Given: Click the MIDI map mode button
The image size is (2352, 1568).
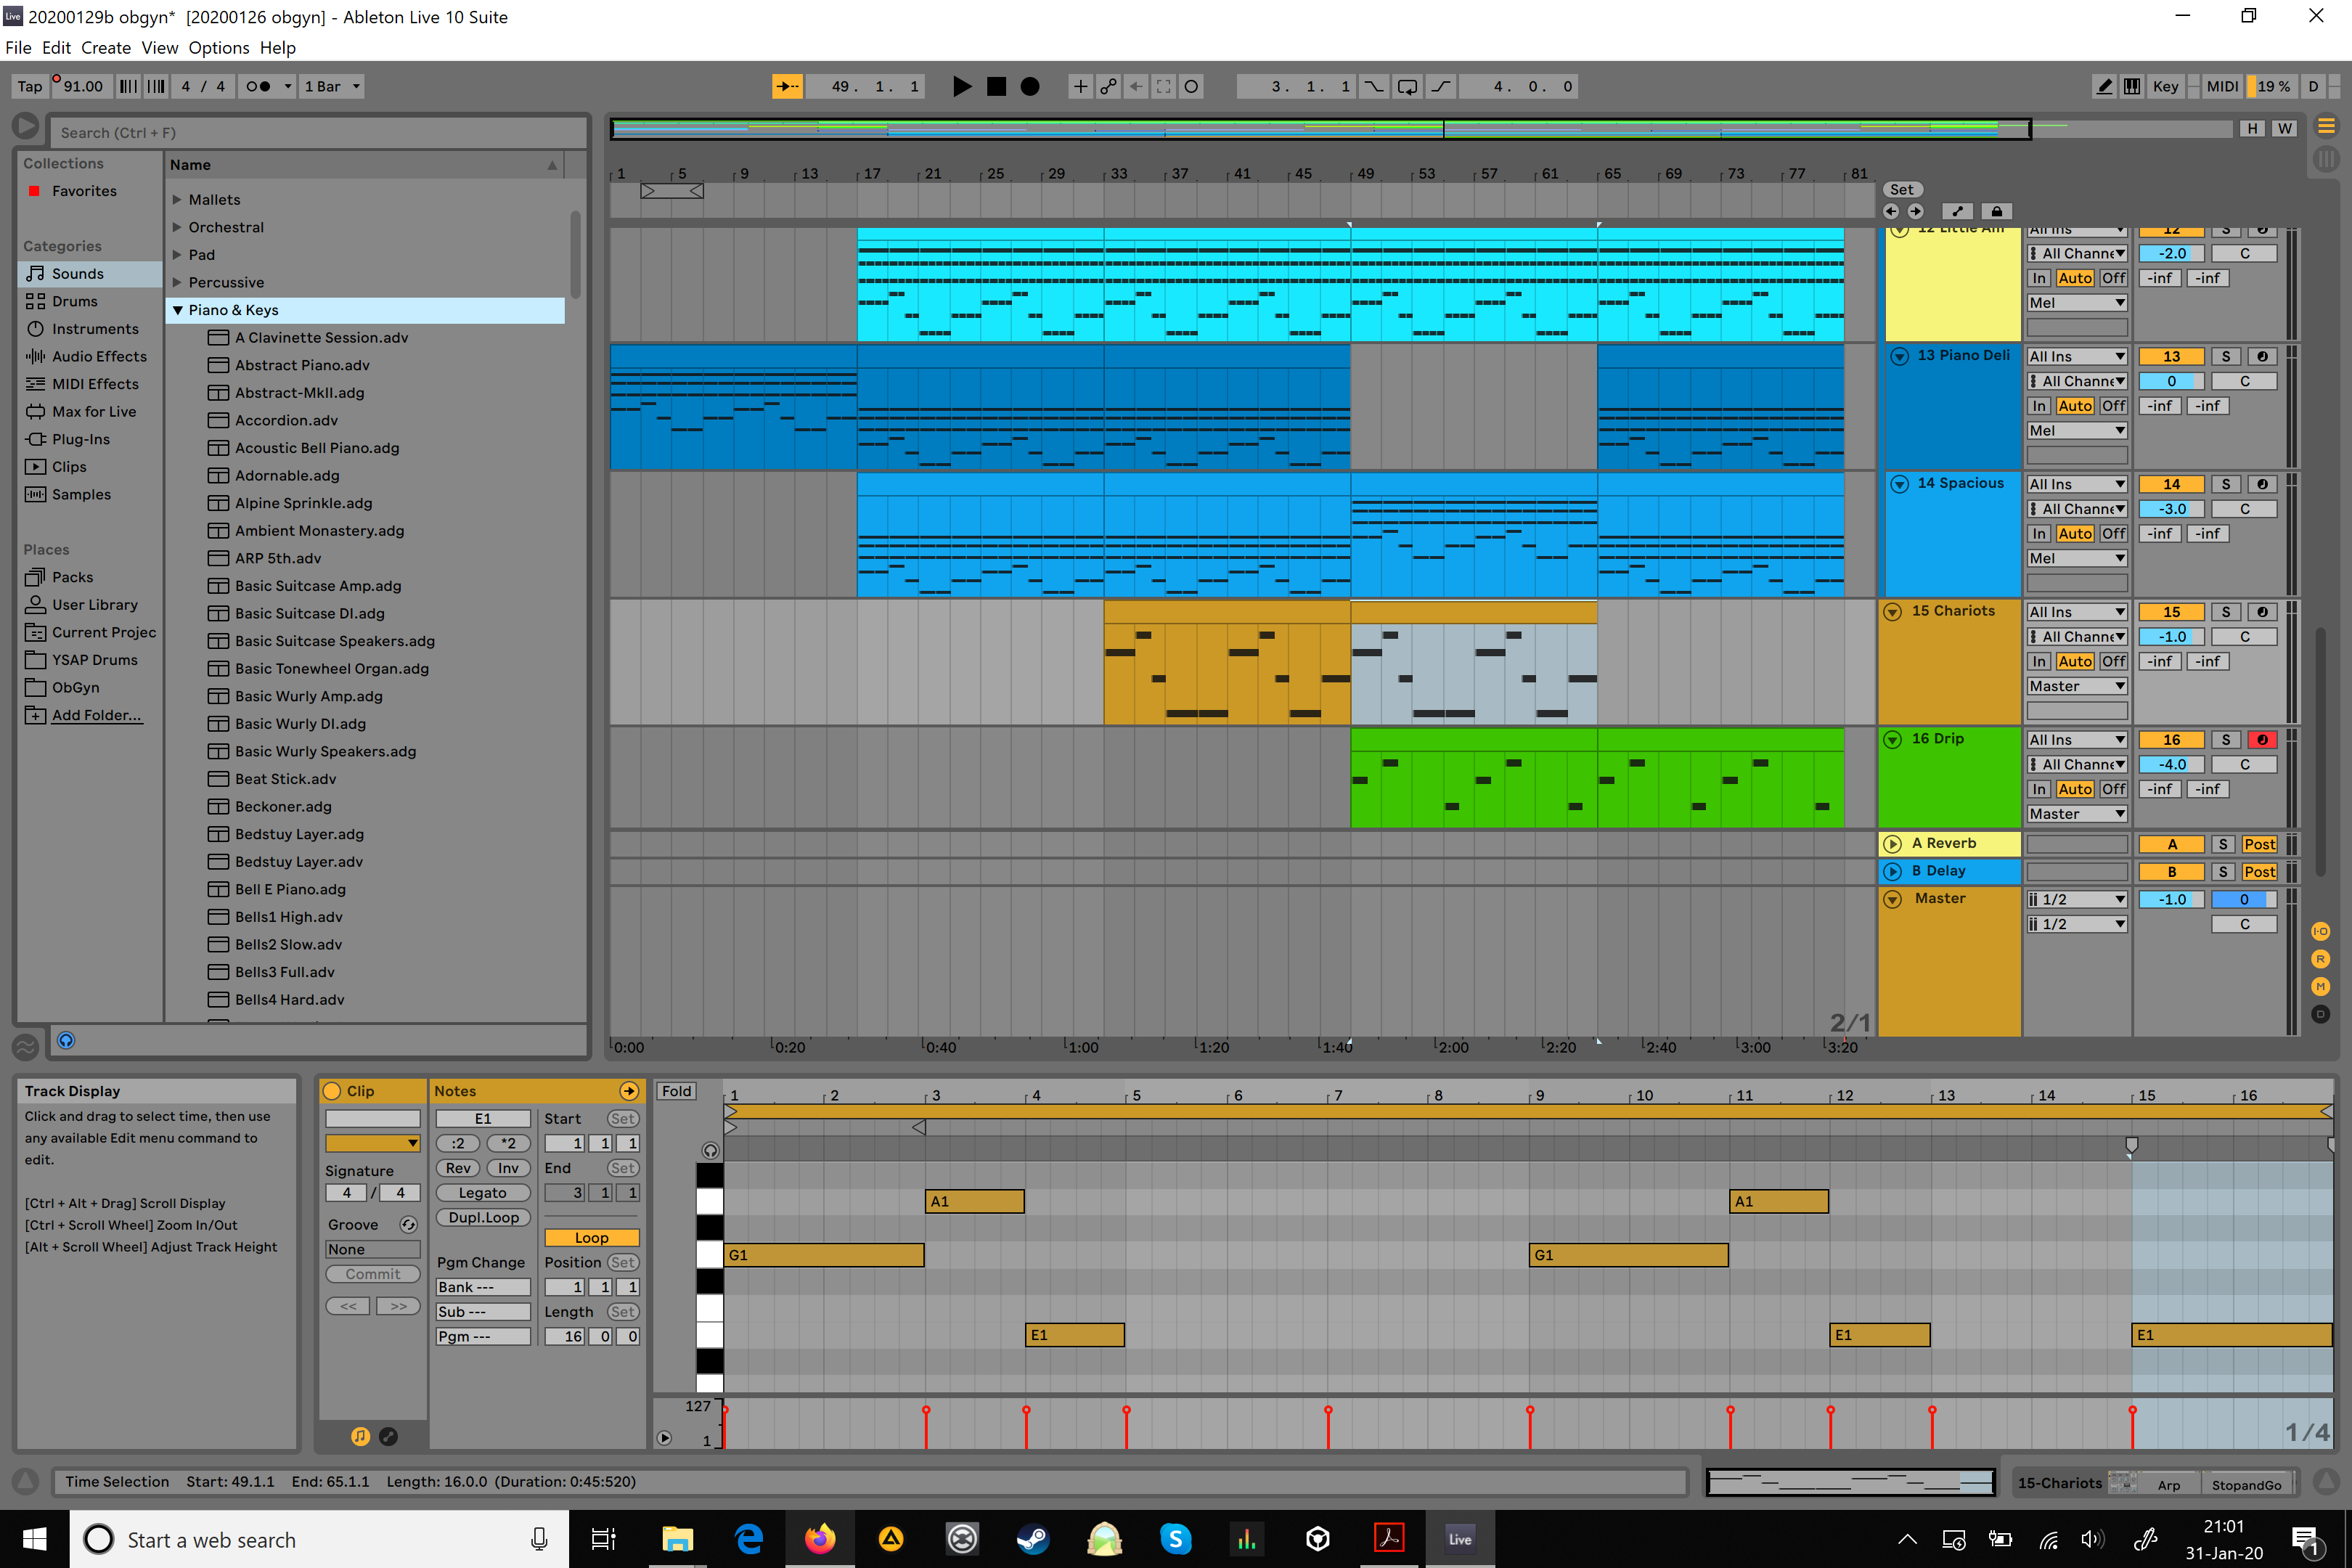Looking at the screenshot, I should (2222, 87).
